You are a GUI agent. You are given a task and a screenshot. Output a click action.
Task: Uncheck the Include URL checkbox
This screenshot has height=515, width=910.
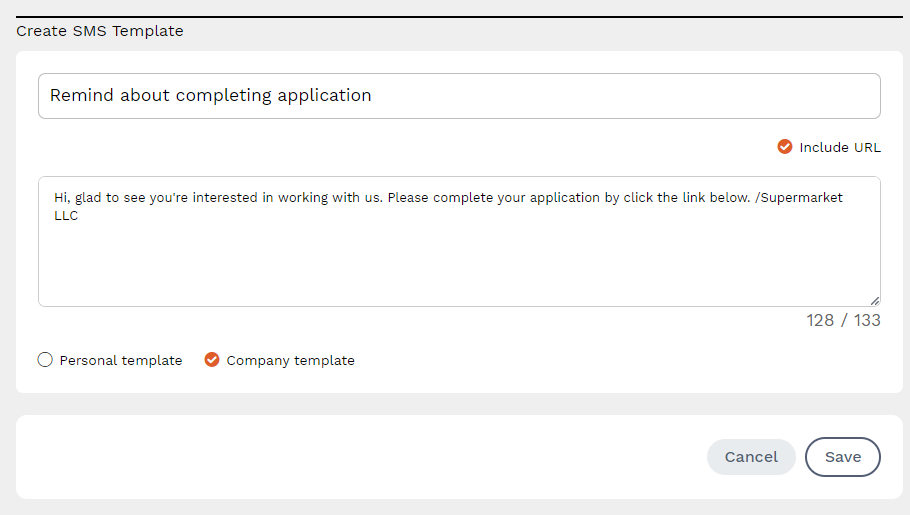click(x=785, y=147)
